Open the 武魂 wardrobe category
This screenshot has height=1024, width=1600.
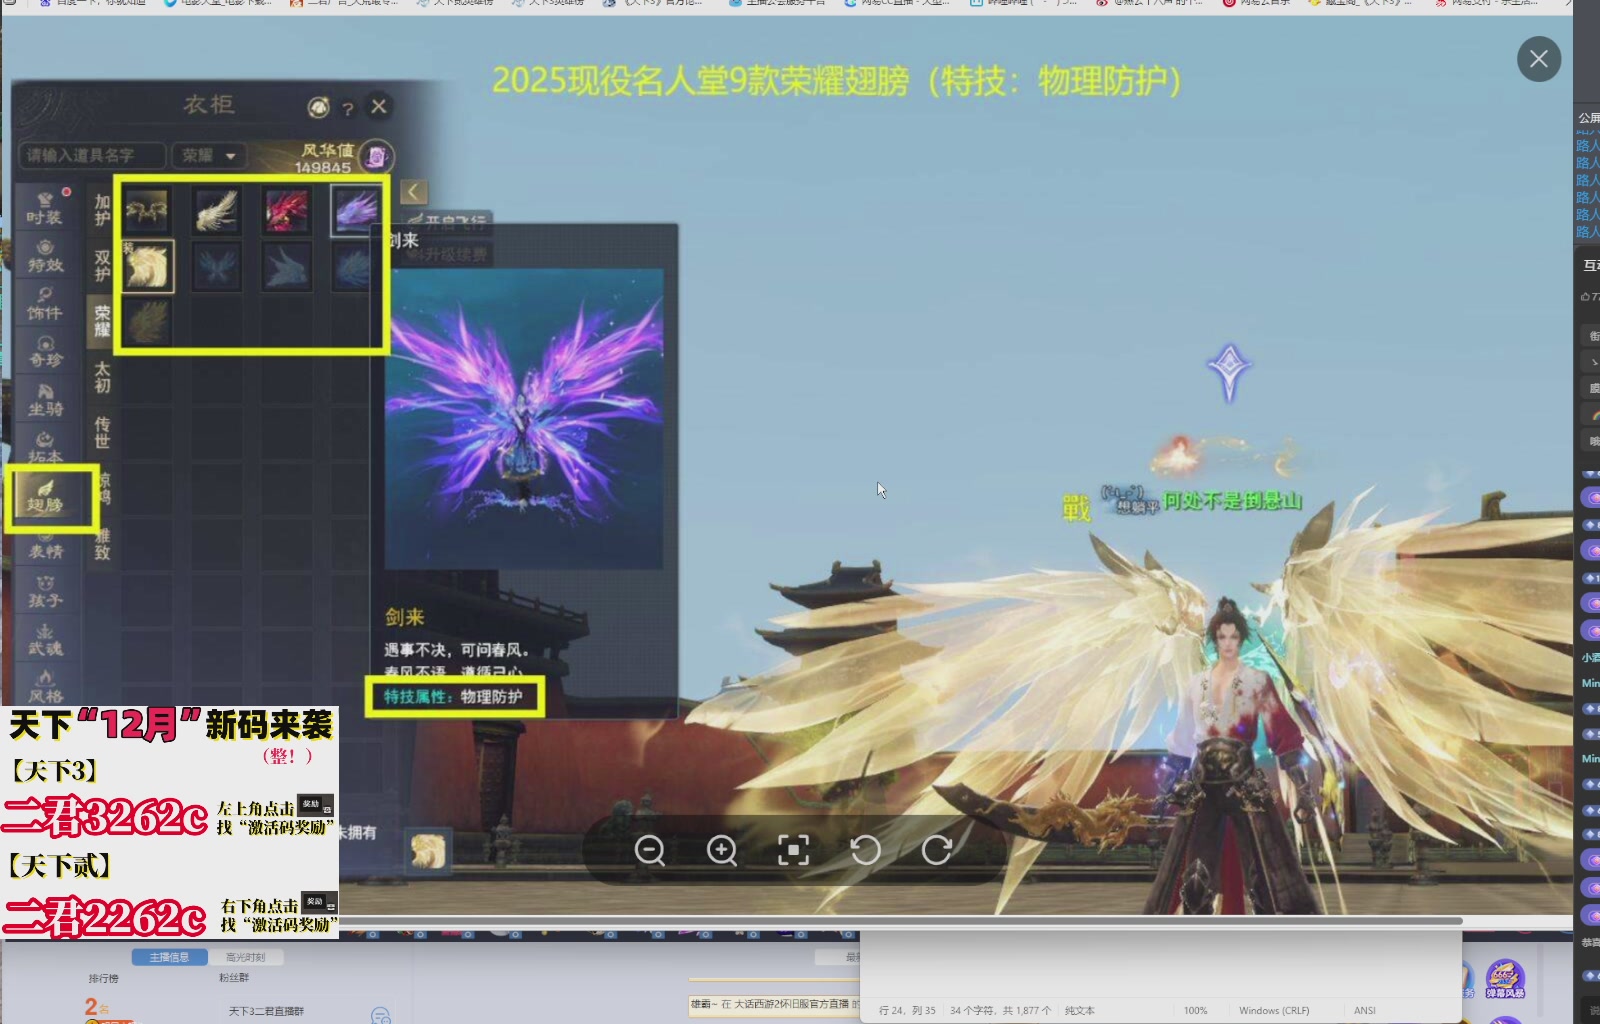44,639
